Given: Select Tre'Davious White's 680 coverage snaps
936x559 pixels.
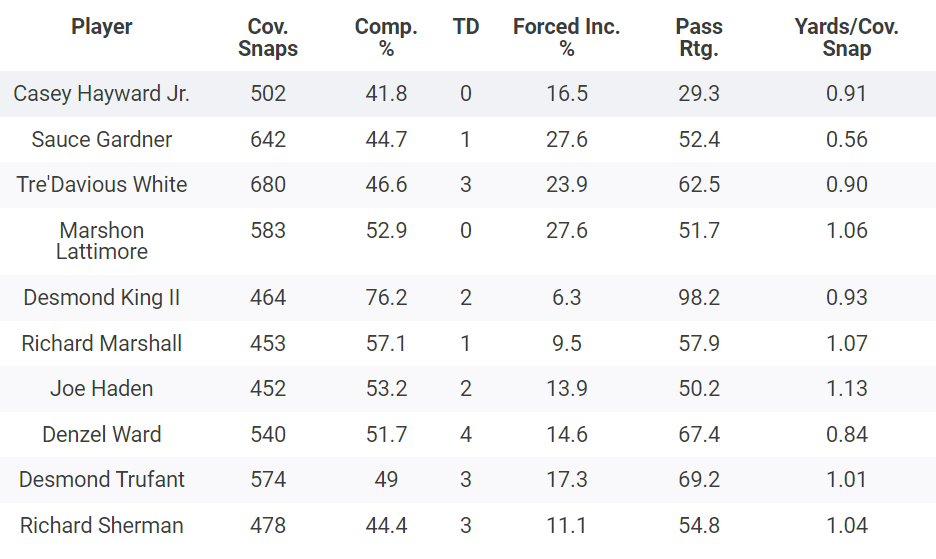Looking at the screenshot, I should click(x=268, y=185).
